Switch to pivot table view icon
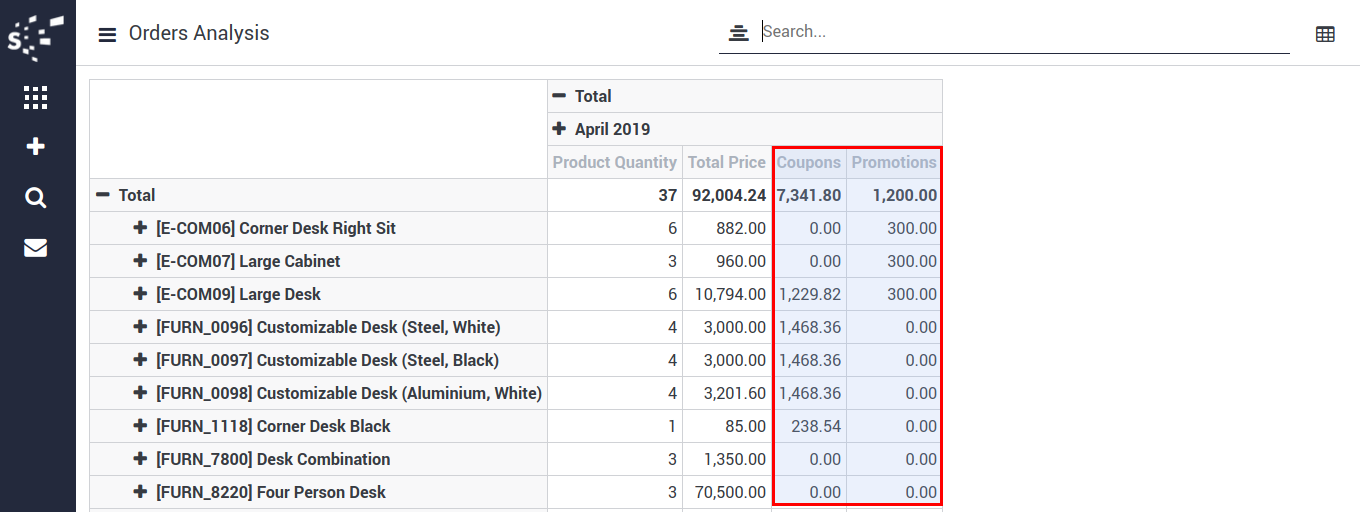 [x=1325, y=34]
